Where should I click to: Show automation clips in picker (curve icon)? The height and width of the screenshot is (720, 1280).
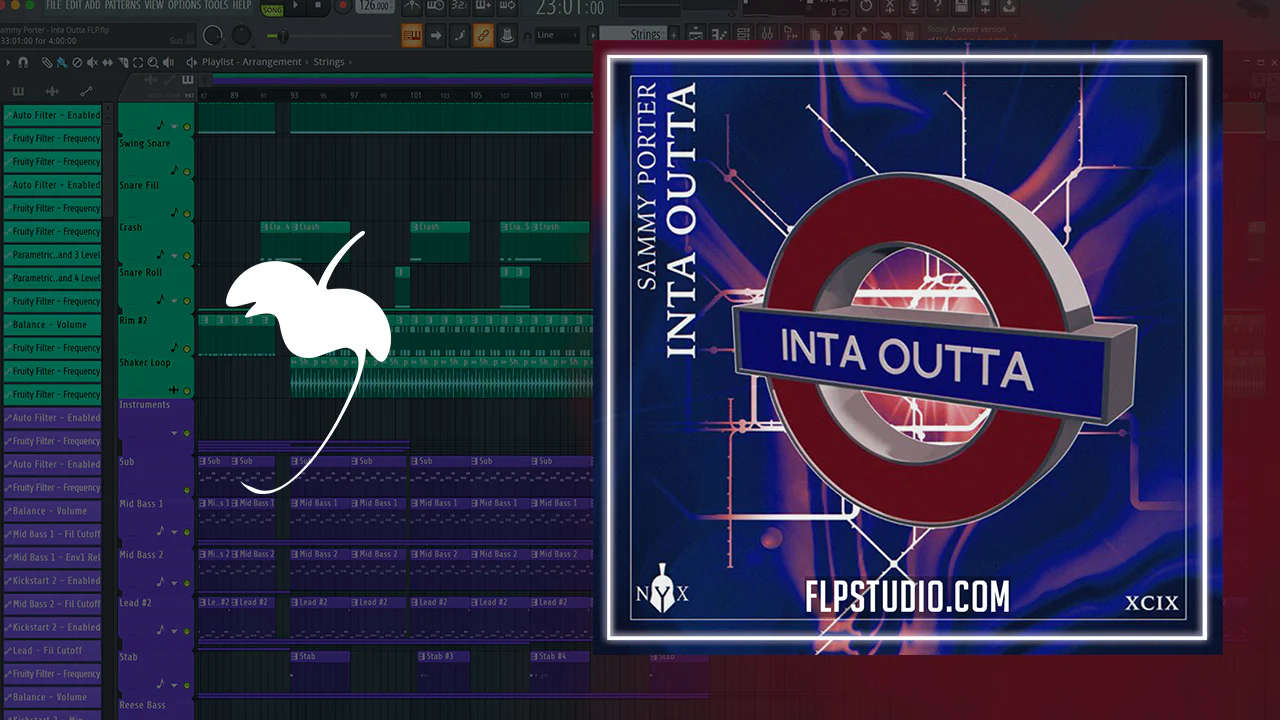point(86,92)
